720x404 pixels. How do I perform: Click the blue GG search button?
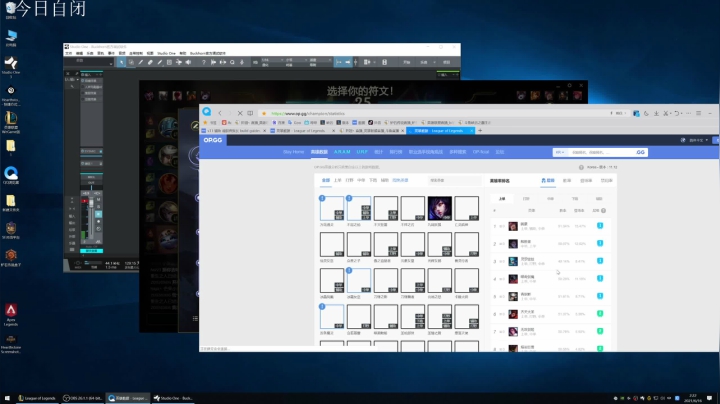point(640,152)
